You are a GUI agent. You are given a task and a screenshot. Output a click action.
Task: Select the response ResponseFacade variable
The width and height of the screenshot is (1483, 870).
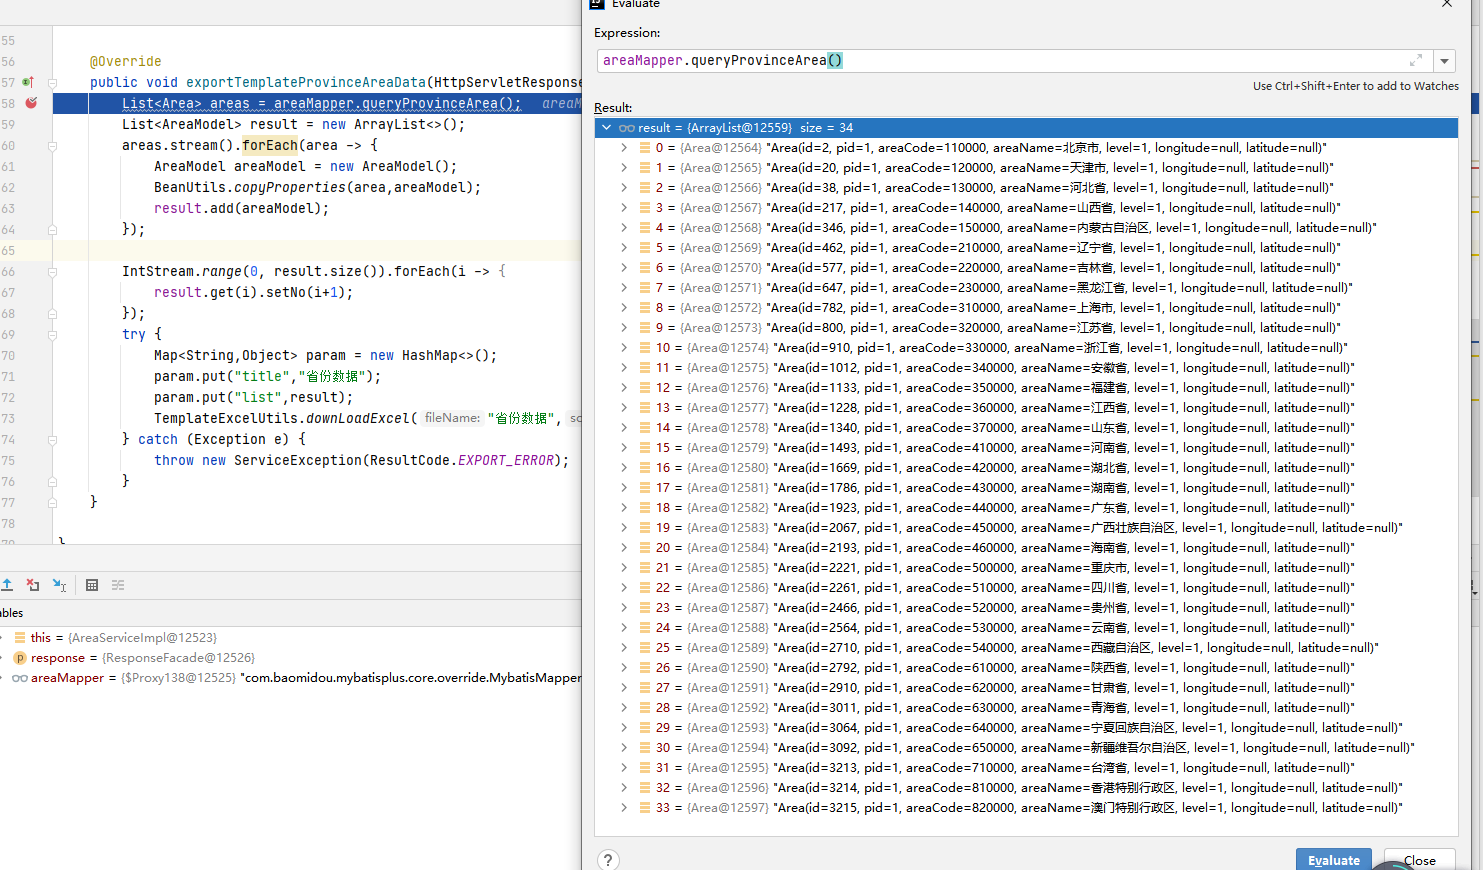[134, 658]
